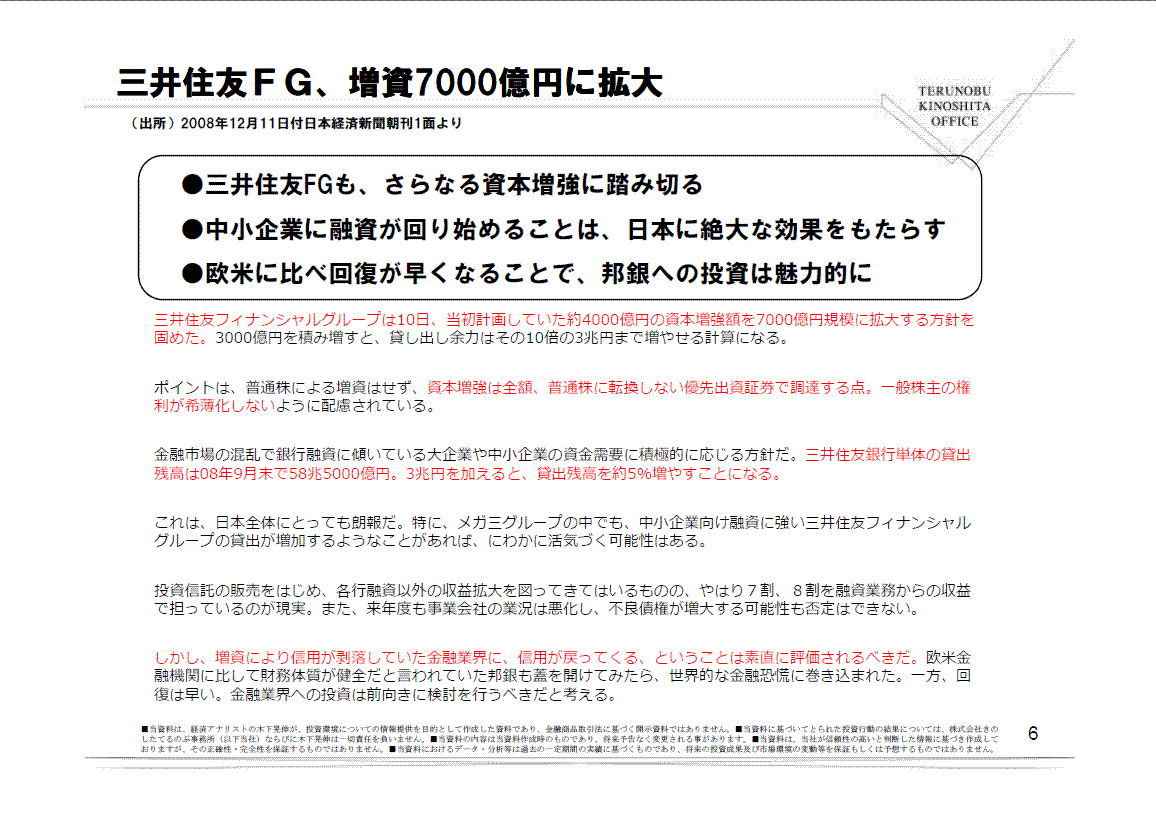Click line グループの貸出が増加するようなことがあれば
The image size is (1156, 818).
pyautogui.click(x=431, y=541)
